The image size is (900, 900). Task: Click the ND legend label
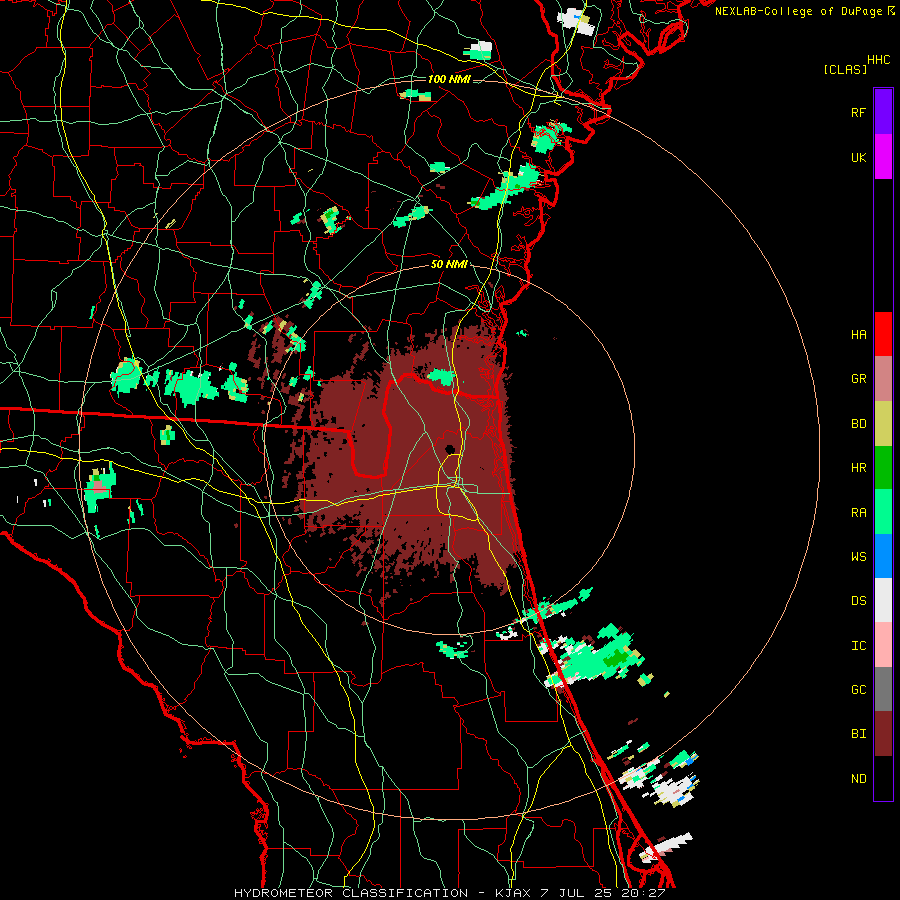pyautogui.click(x=858, y=778)
